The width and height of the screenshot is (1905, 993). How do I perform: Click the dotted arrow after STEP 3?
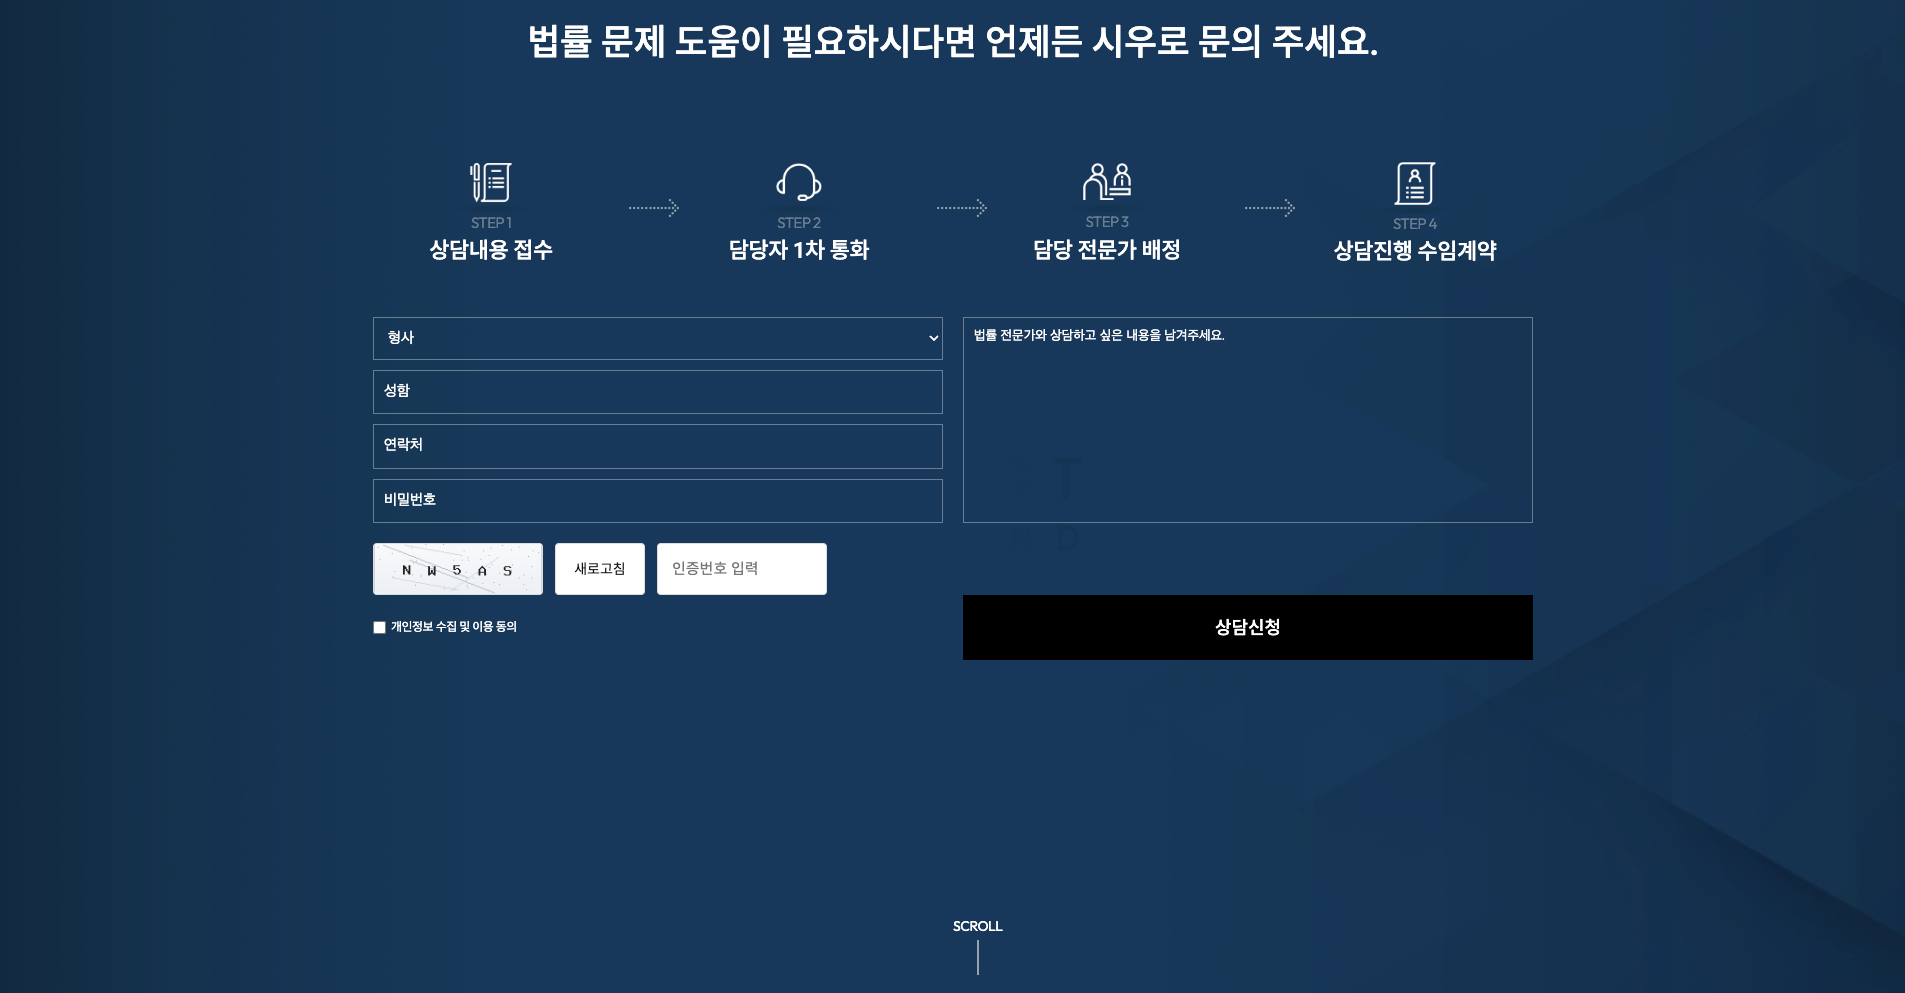coord(1270,208)
